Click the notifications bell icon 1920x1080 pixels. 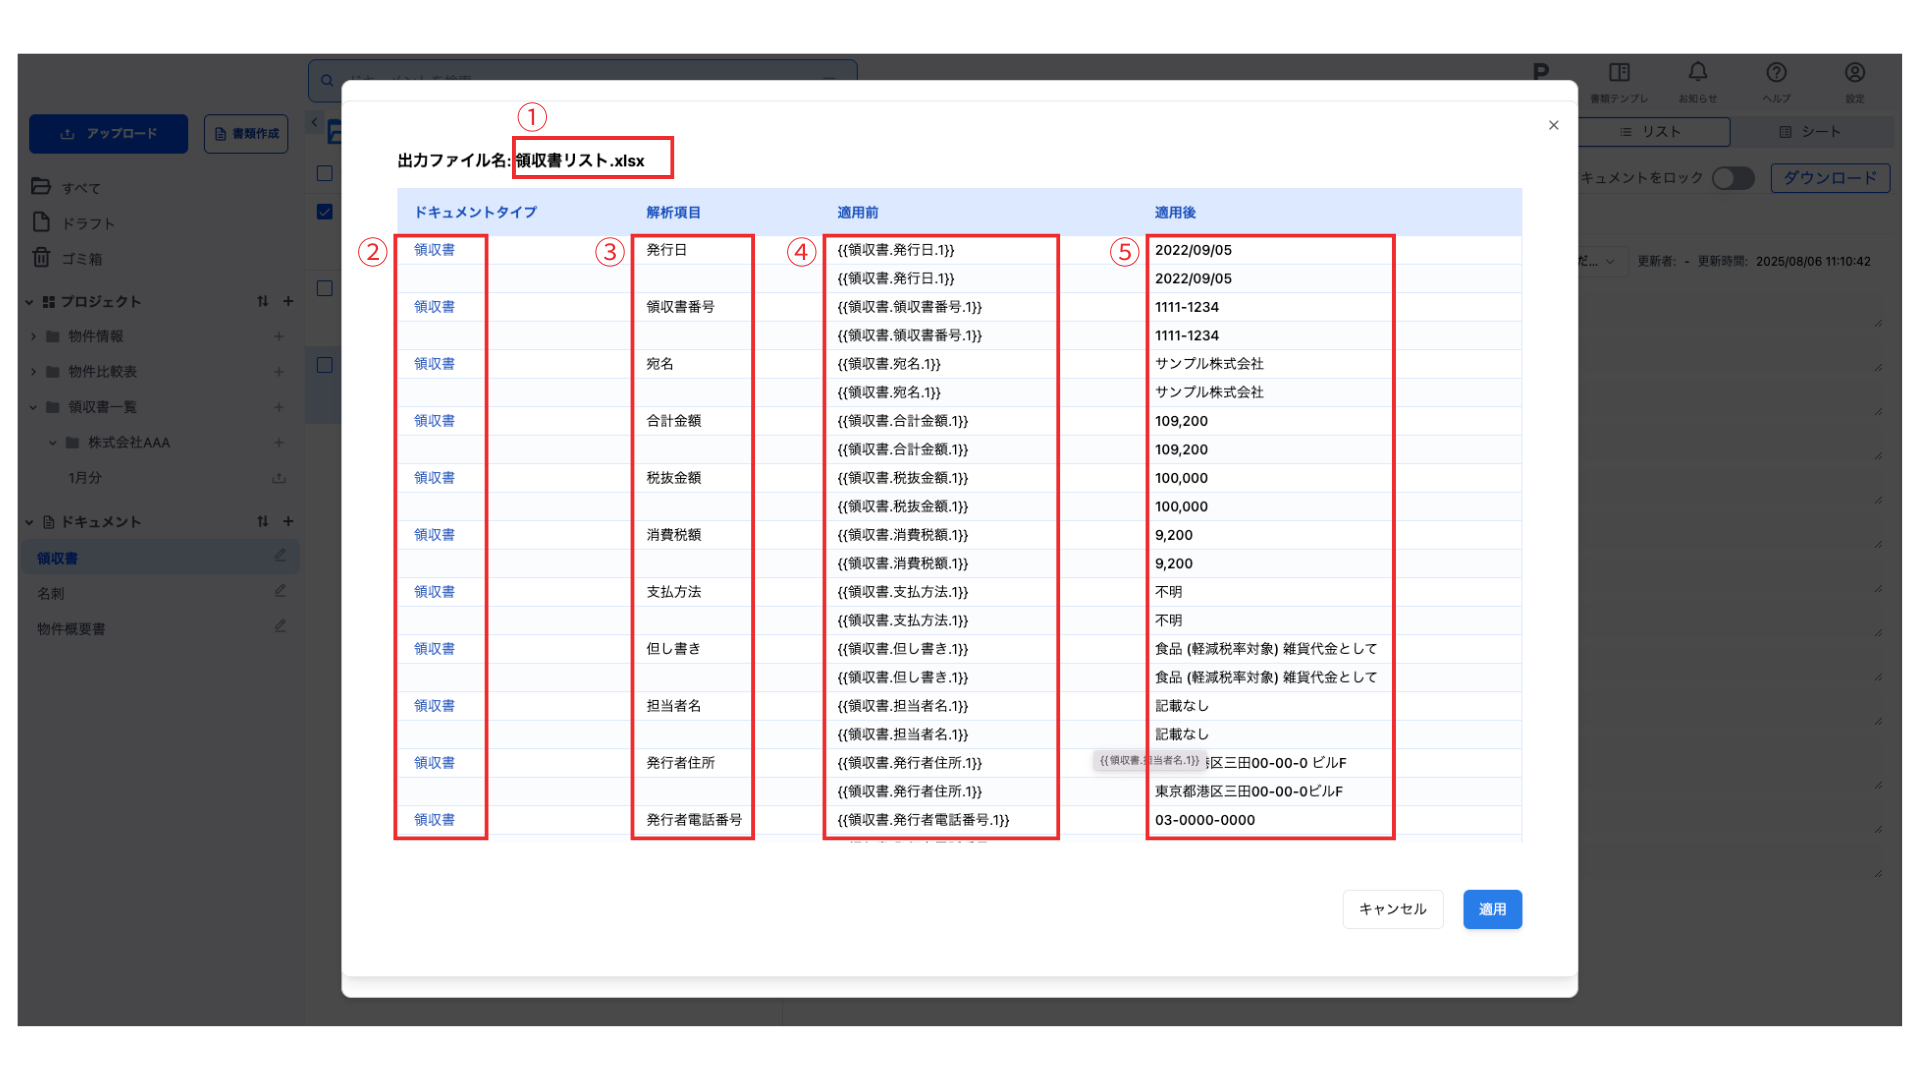pyautogui.click(x=1698, y=73)
